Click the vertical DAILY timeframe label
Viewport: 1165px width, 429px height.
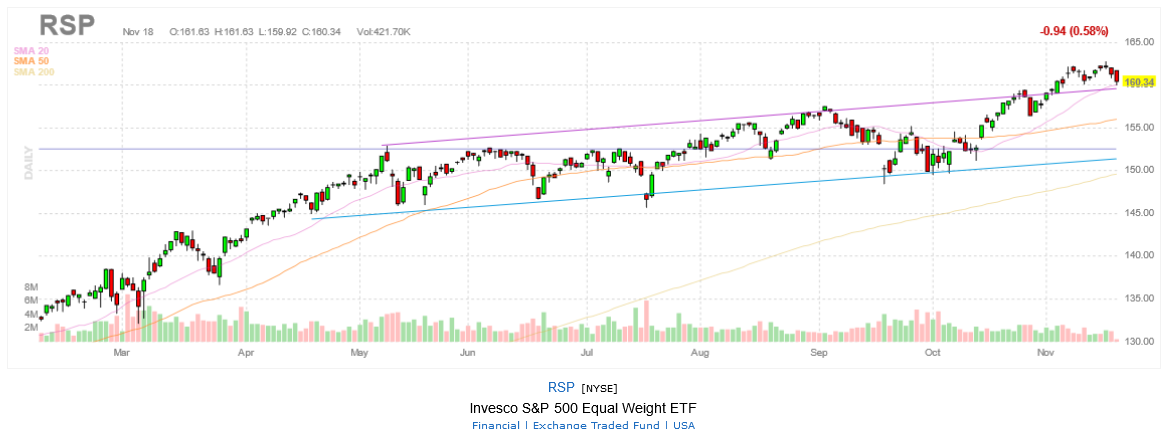point(29,162)
